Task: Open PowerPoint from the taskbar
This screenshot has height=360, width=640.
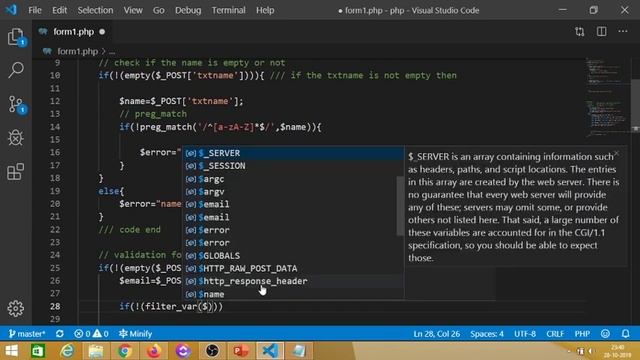Action: point(241,351)
